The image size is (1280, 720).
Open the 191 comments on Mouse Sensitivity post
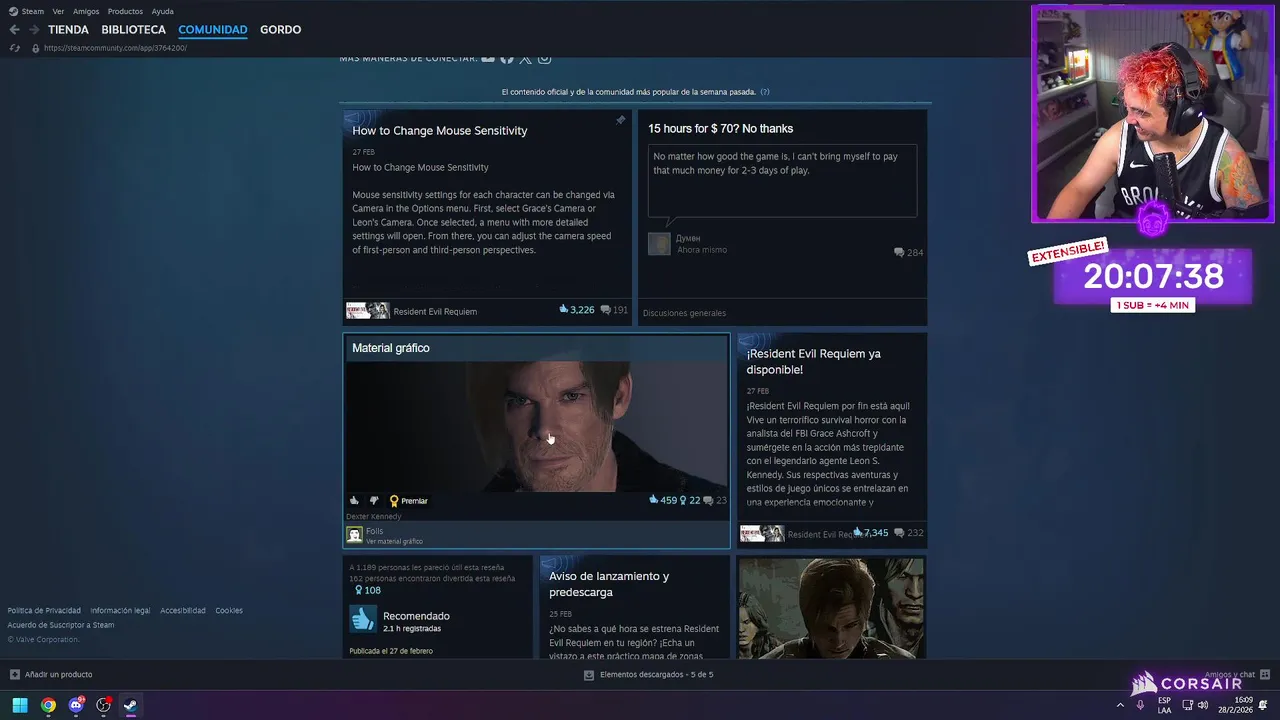tap(614, 310)
